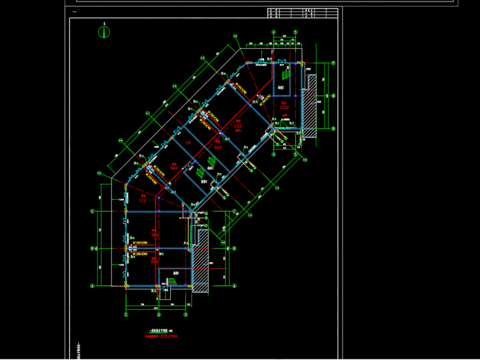
Task: Select the lowest grid bubble on the far left
Action: click(x=93, y=286)
